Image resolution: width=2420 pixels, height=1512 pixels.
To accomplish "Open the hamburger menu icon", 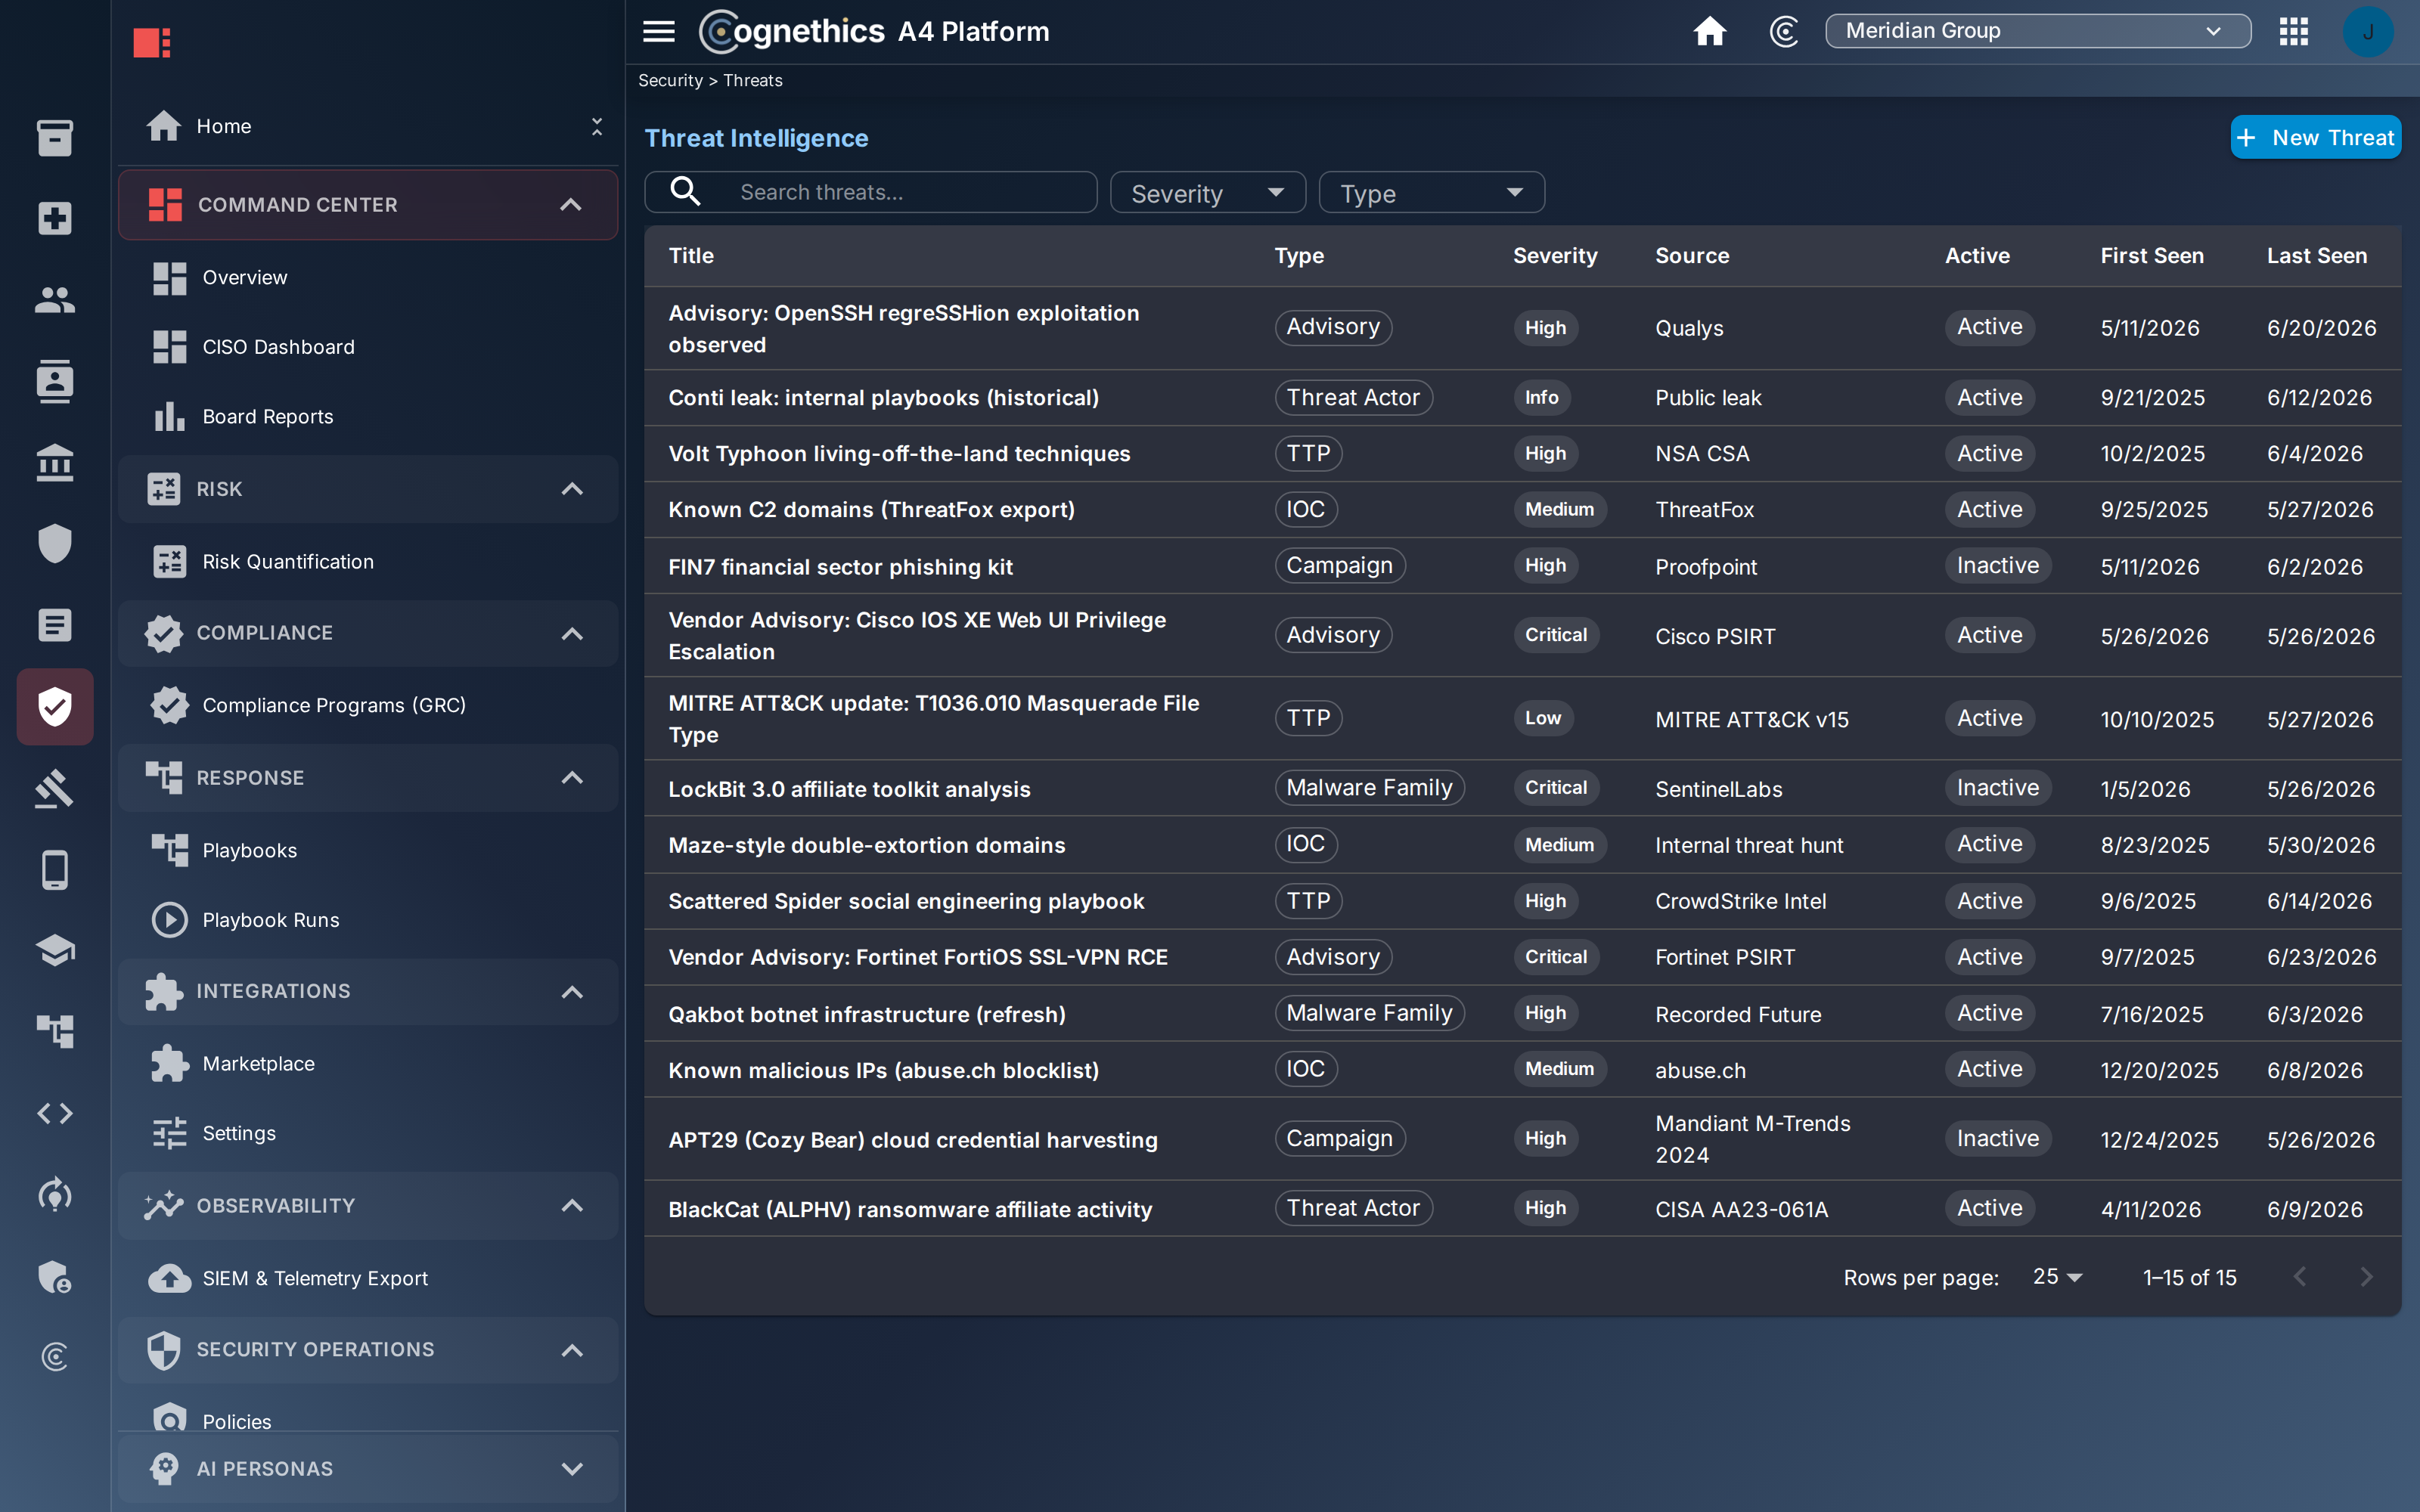I will pyautogui.click(x=658, y=31).
